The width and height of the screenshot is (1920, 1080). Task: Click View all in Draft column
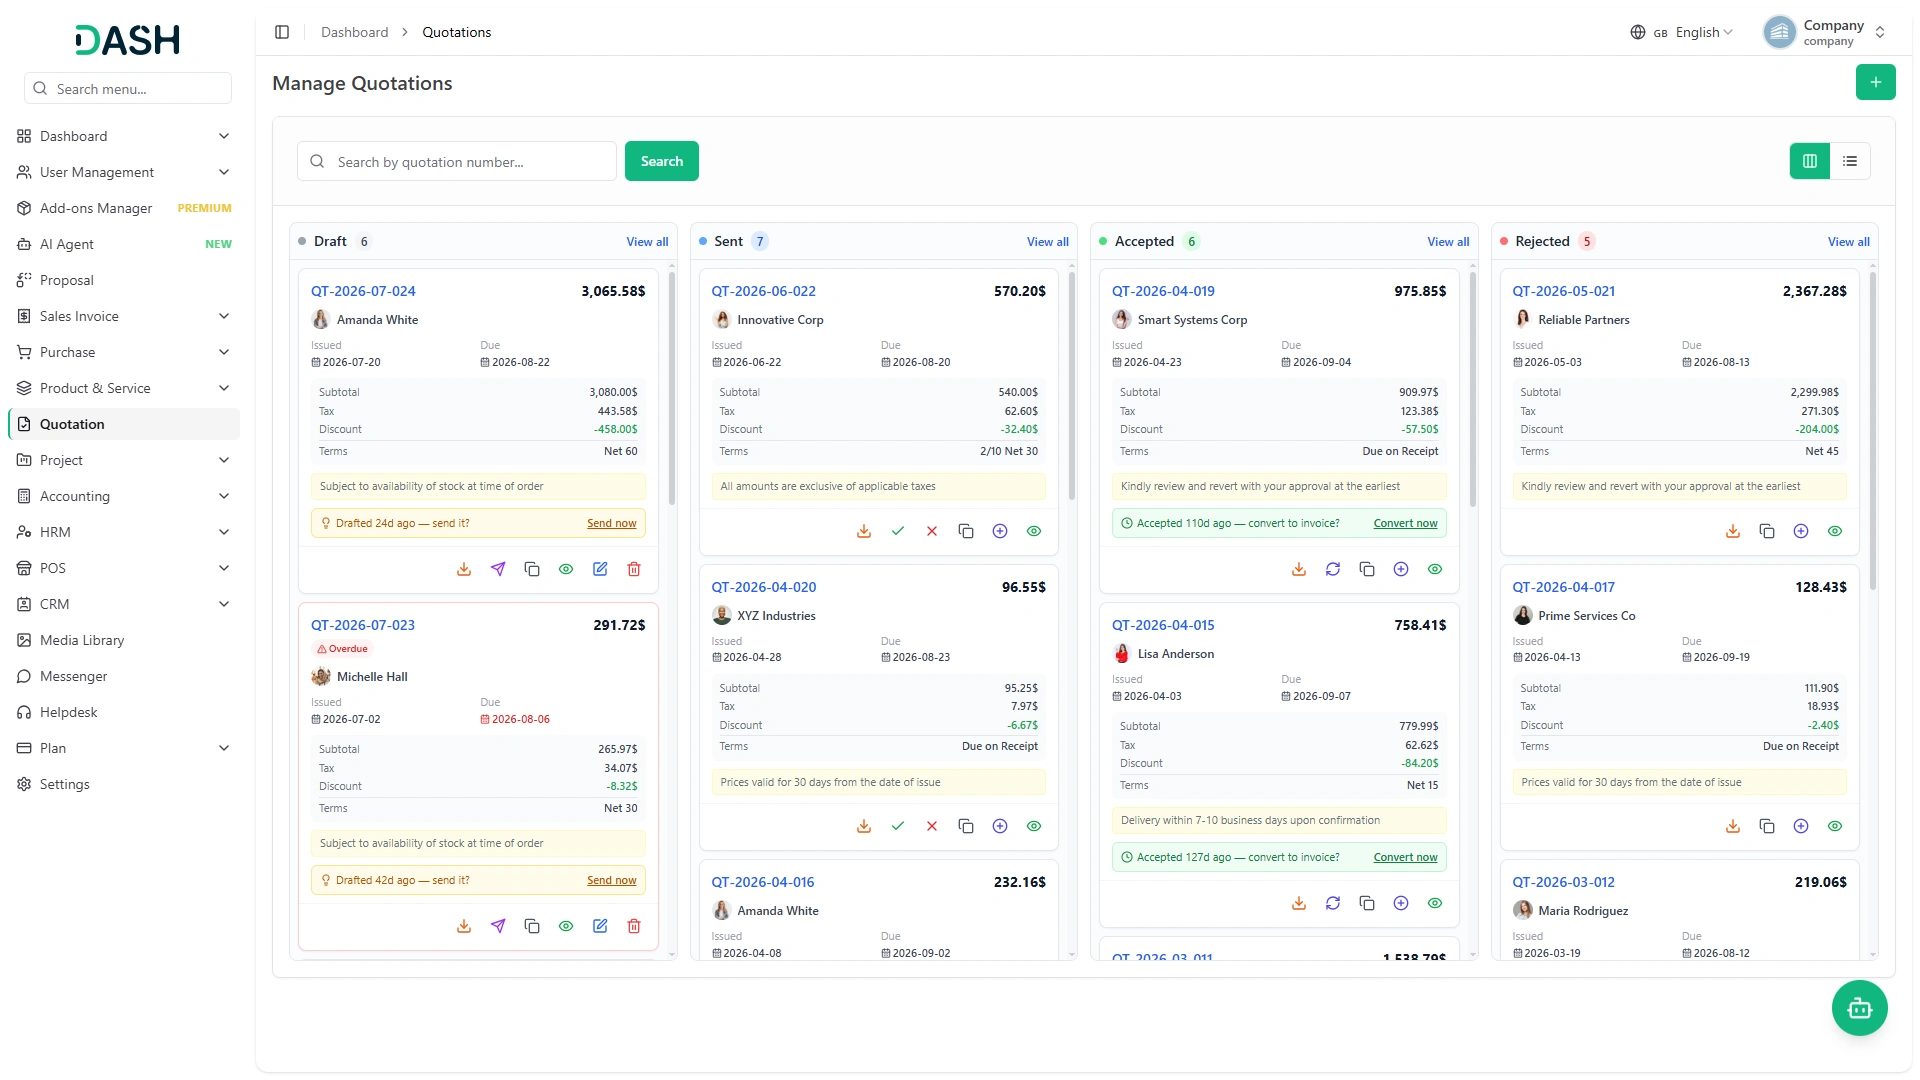(x=647, y=242)
